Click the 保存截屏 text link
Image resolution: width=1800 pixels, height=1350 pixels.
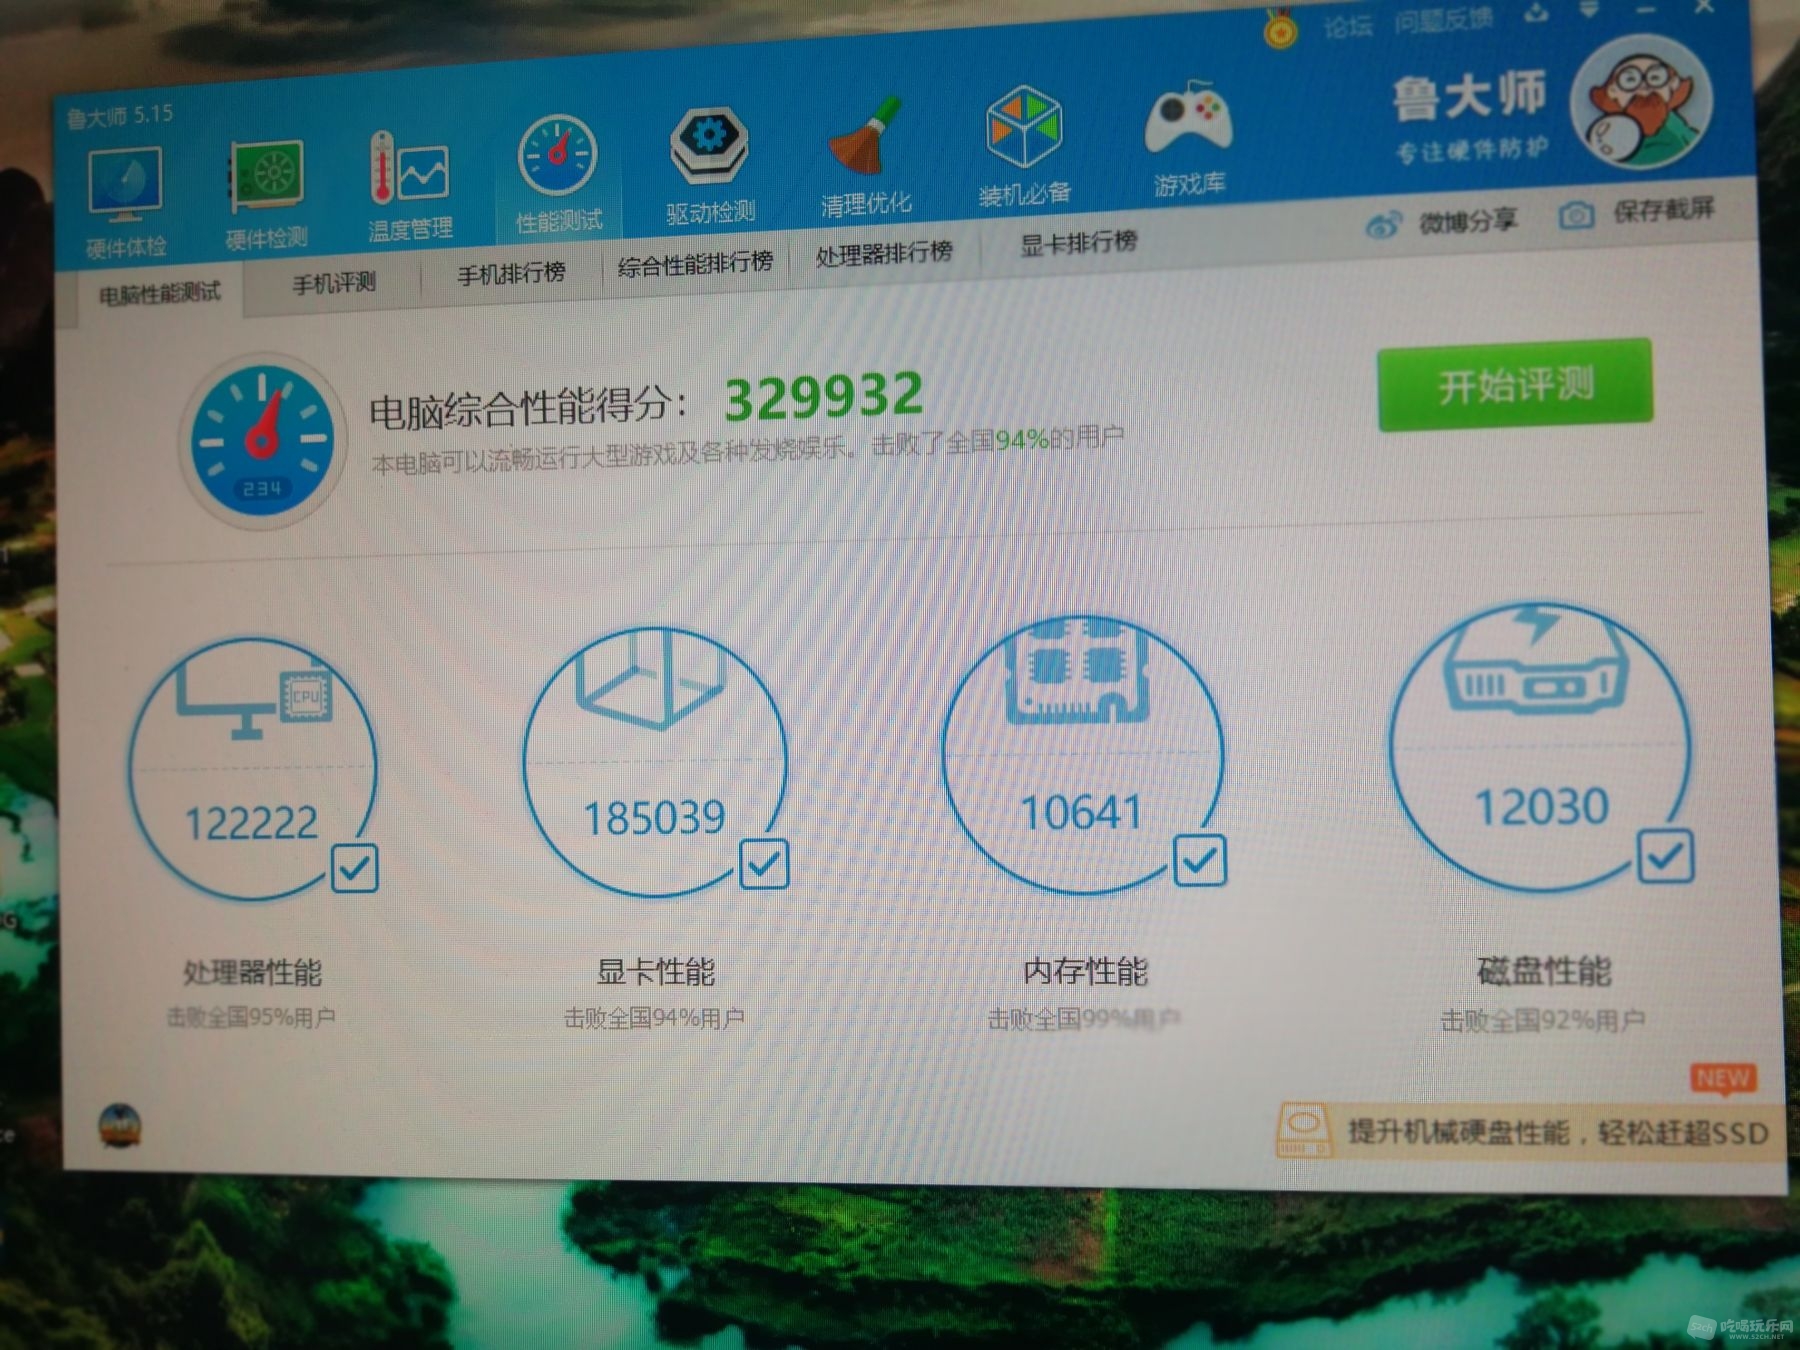(1663, 209)
